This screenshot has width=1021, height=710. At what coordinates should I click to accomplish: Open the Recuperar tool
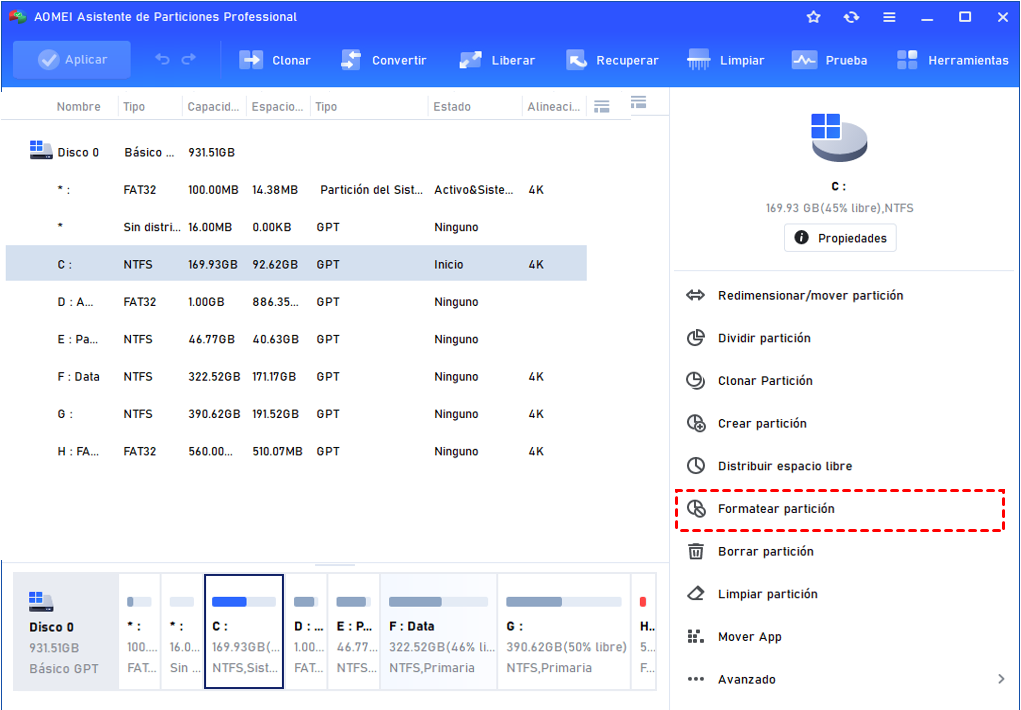coord(612,60)
